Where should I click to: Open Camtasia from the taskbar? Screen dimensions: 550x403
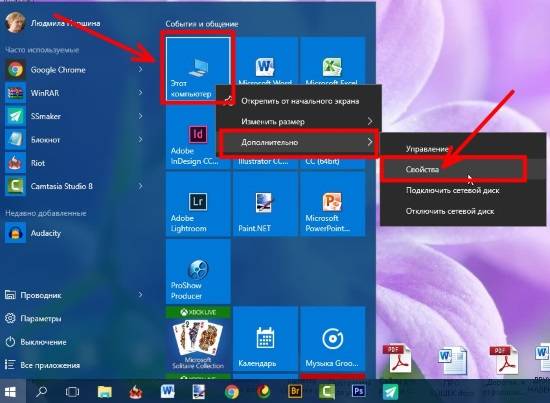tap(327, 391)
